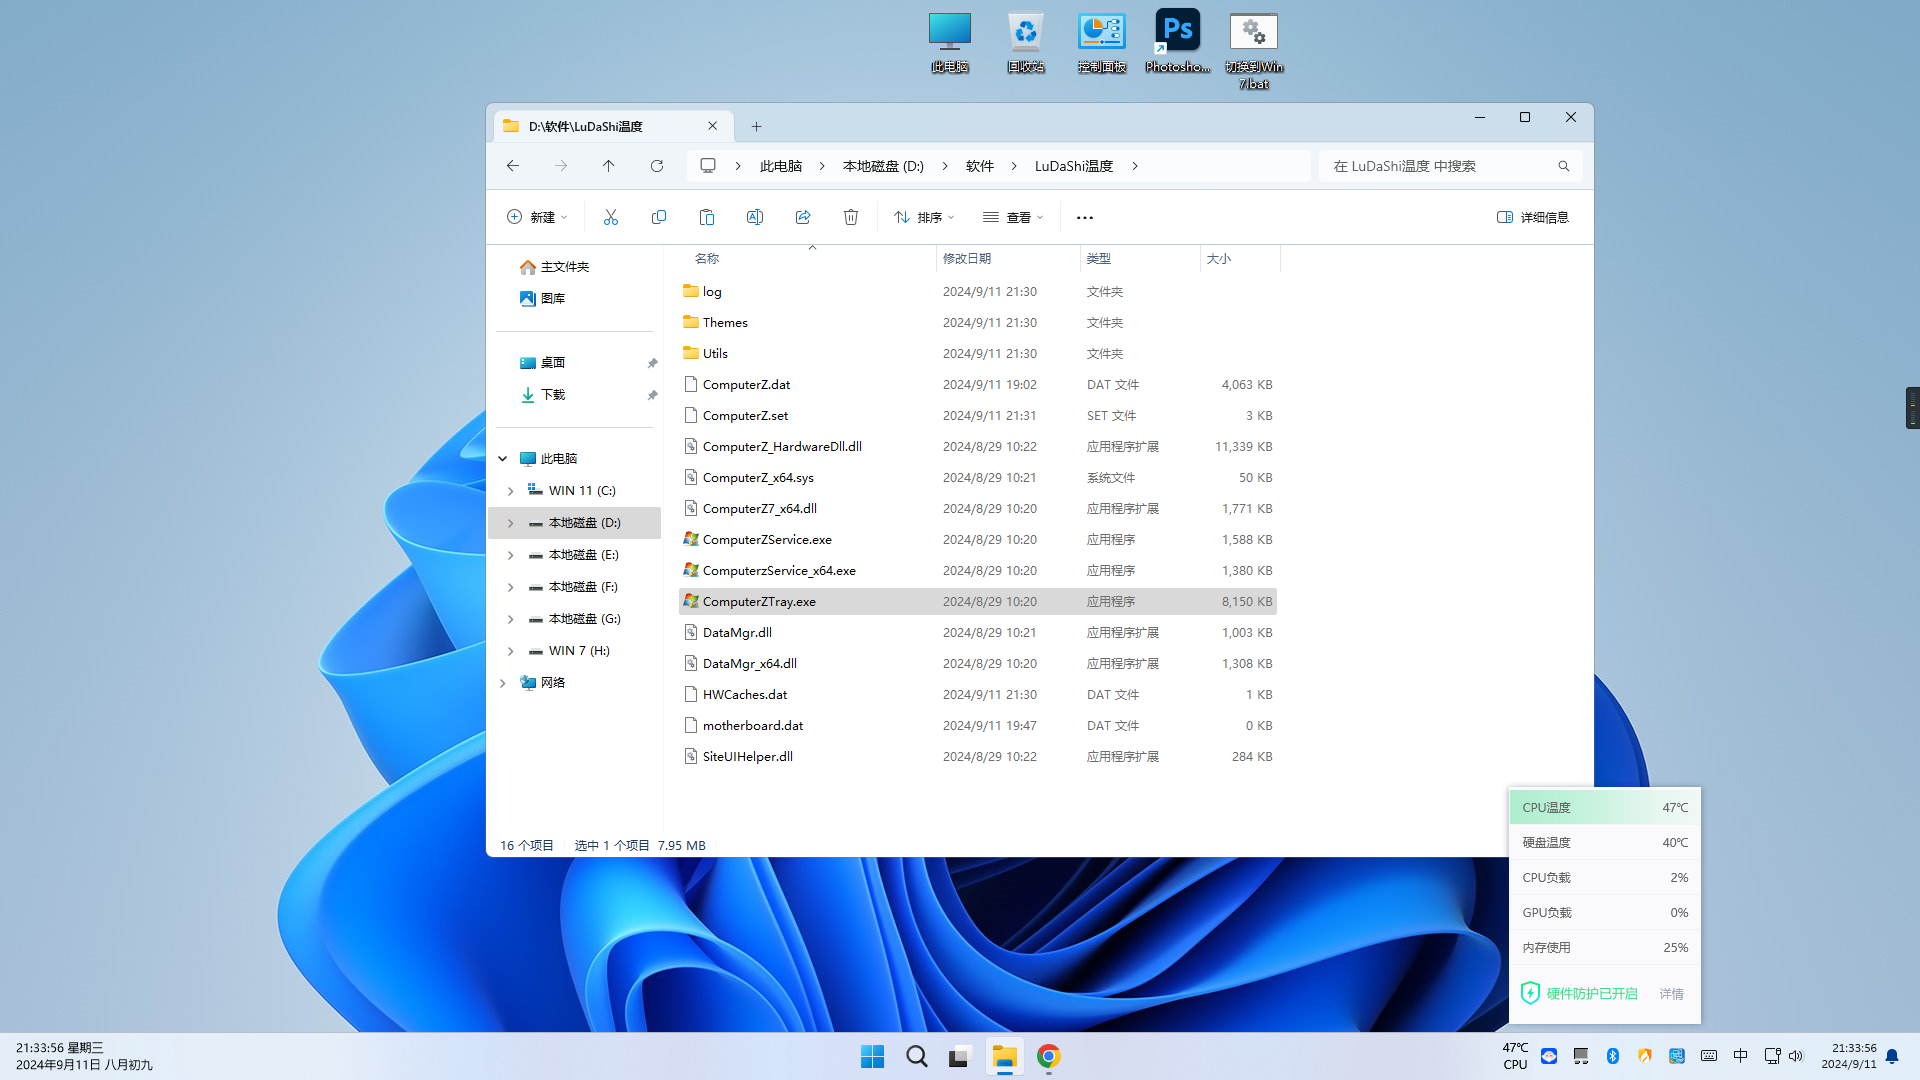Select 图库 in navigation pane

[x=552, y=299]
